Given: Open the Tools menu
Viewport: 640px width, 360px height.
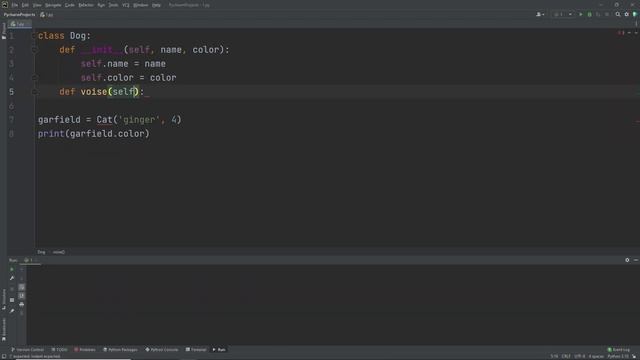Looking at the screenshot, I should [x=113, y=5].
